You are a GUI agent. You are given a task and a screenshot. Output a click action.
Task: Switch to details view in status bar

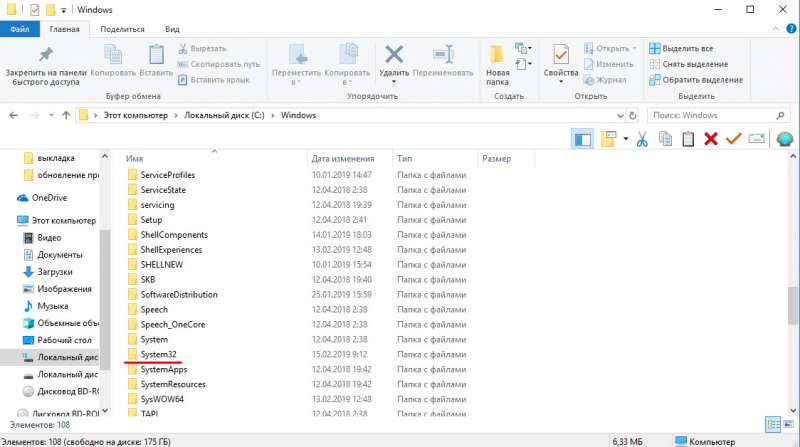(773, 425)
